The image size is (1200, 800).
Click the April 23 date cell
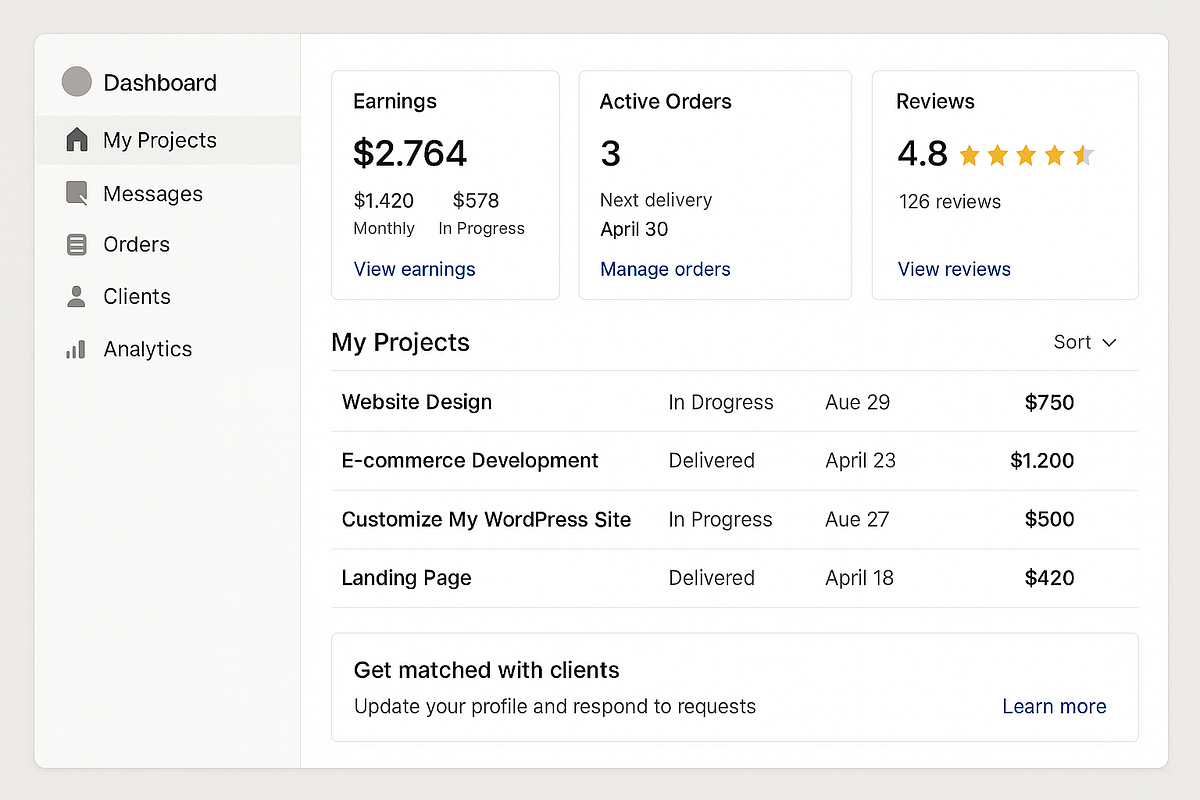pyautogui.click(x=861, y=461)
